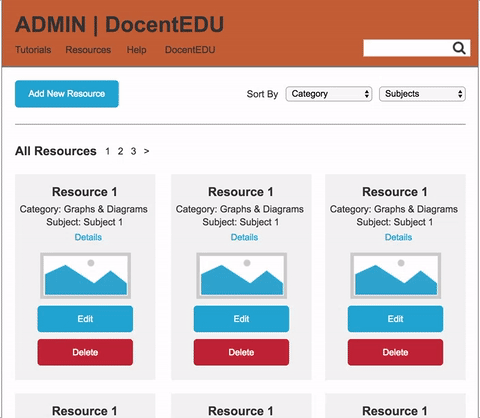Screen dimensions: 480x418
Task: Click the right card's Category: Graphs & Diagrams text
Action: (394, 209)
